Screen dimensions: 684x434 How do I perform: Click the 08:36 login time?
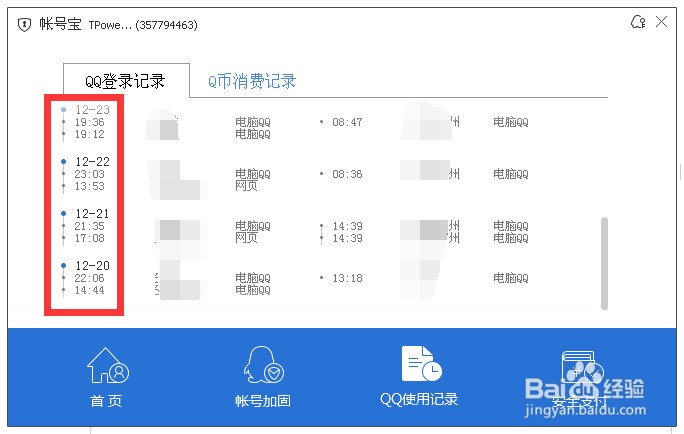(x=347, y=174)
